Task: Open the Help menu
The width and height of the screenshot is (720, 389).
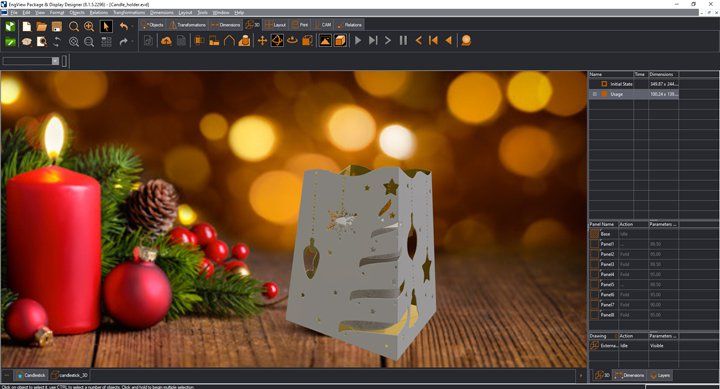Action: point(239,12)
